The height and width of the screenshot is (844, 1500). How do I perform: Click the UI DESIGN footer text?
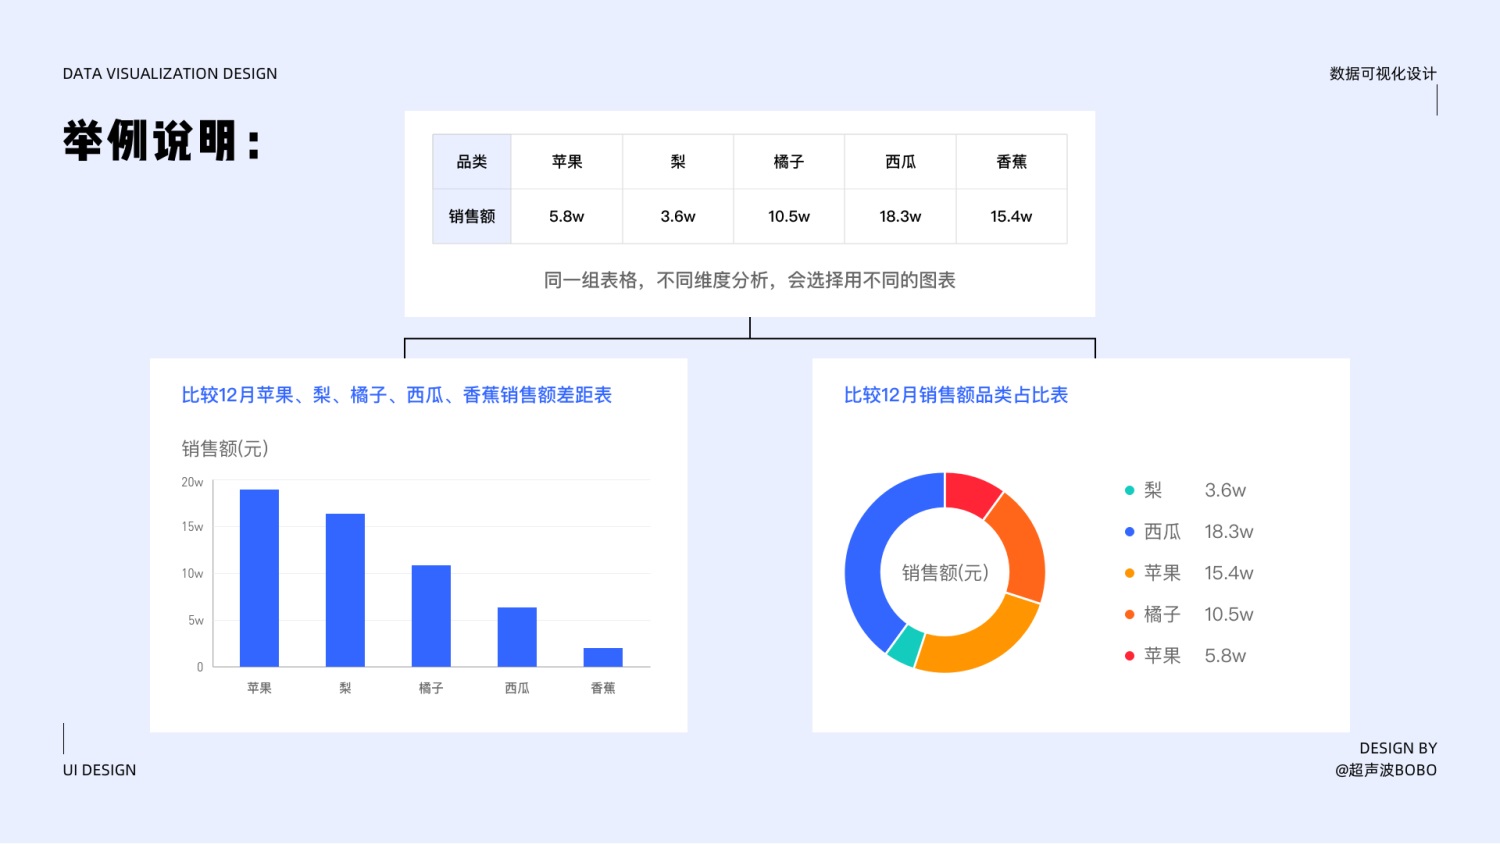click(99, 770)
